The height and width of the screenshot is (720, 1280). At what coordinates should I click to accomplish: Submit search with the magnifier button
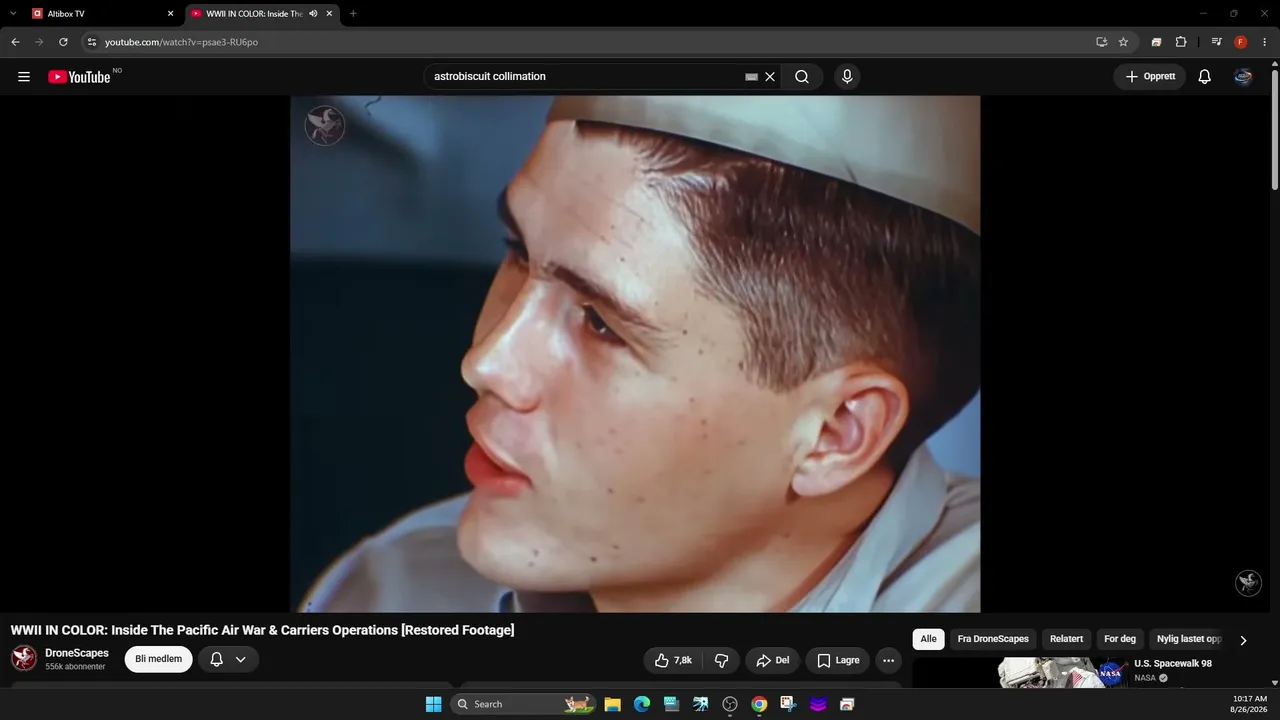[x=802, y=77]
